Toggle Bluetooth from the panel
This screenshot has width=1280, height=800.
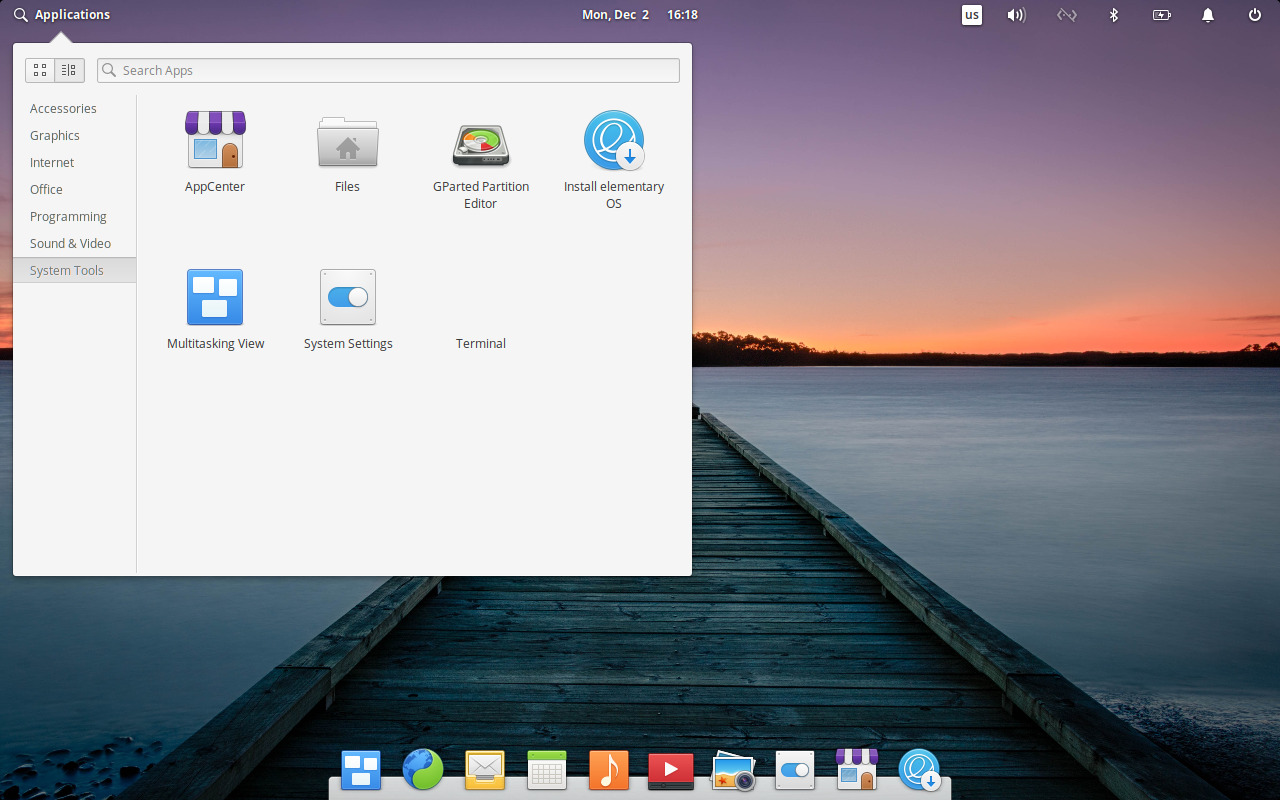pos(1114,15)
